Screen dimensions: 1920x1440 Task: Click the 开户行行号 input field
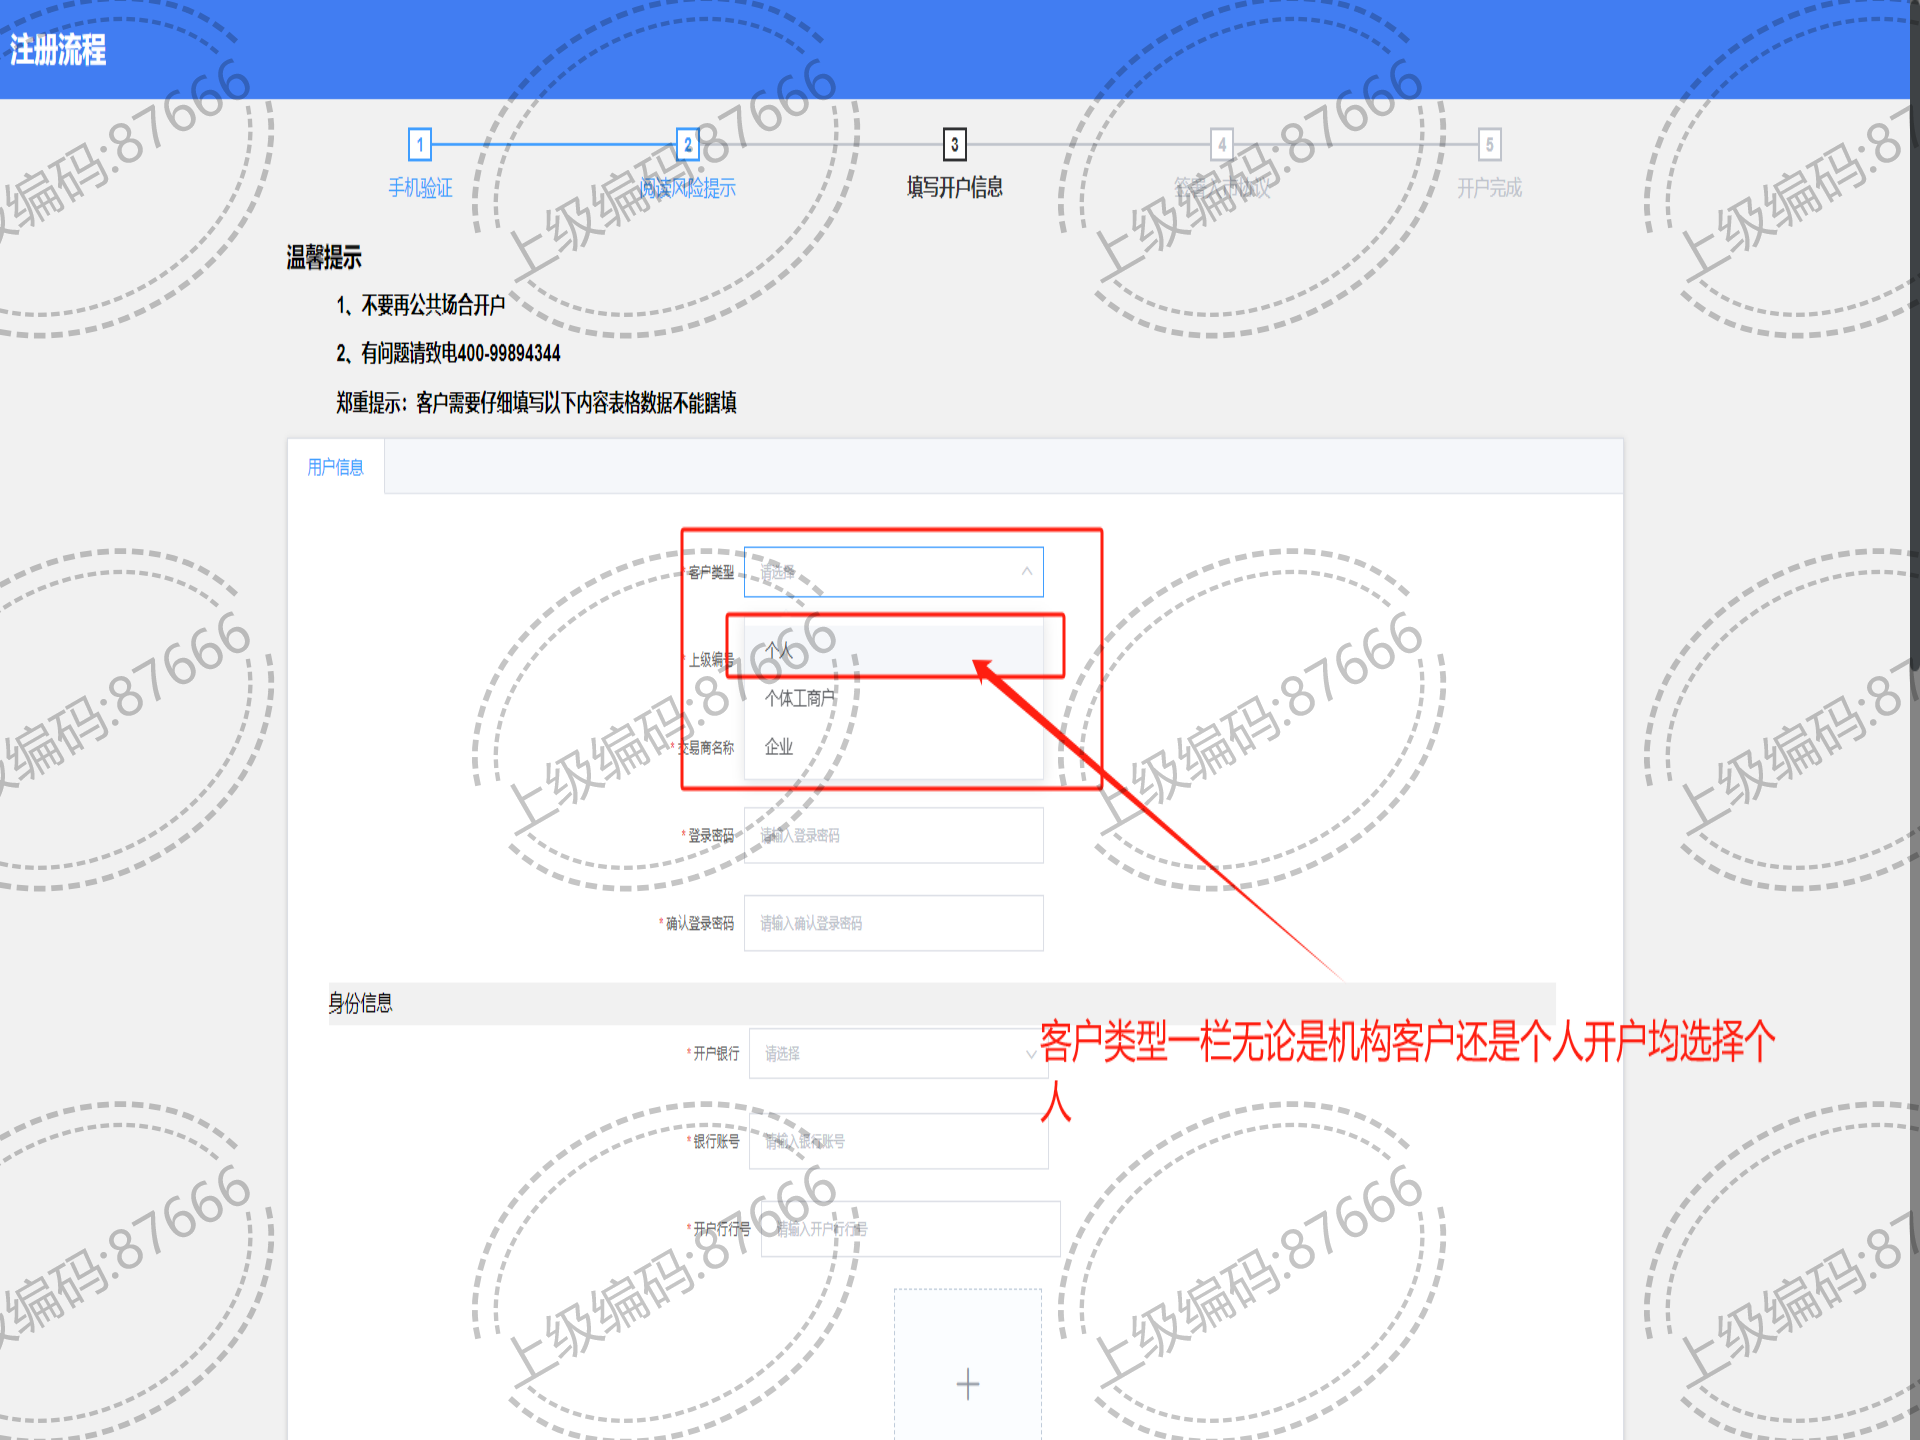909,1229
